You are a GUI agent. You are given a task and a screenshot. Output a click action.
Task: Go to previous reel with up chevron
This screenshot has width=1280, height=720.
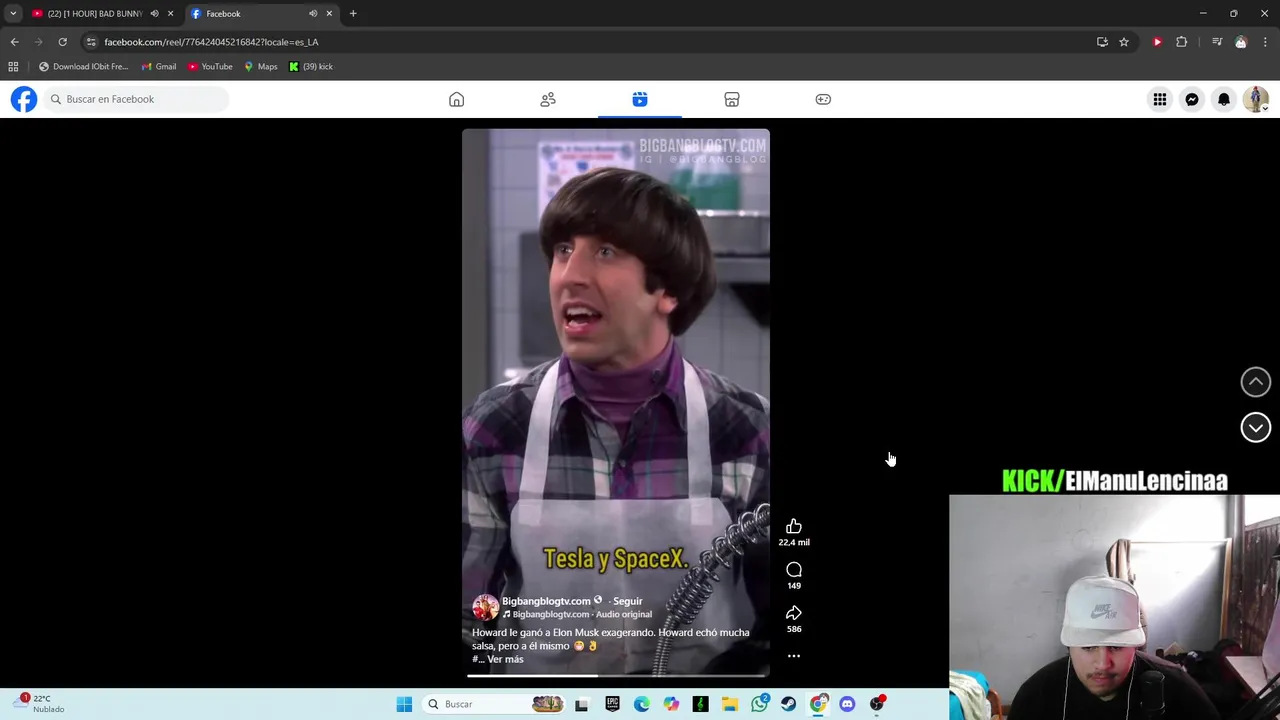[x=1256, y=381]
